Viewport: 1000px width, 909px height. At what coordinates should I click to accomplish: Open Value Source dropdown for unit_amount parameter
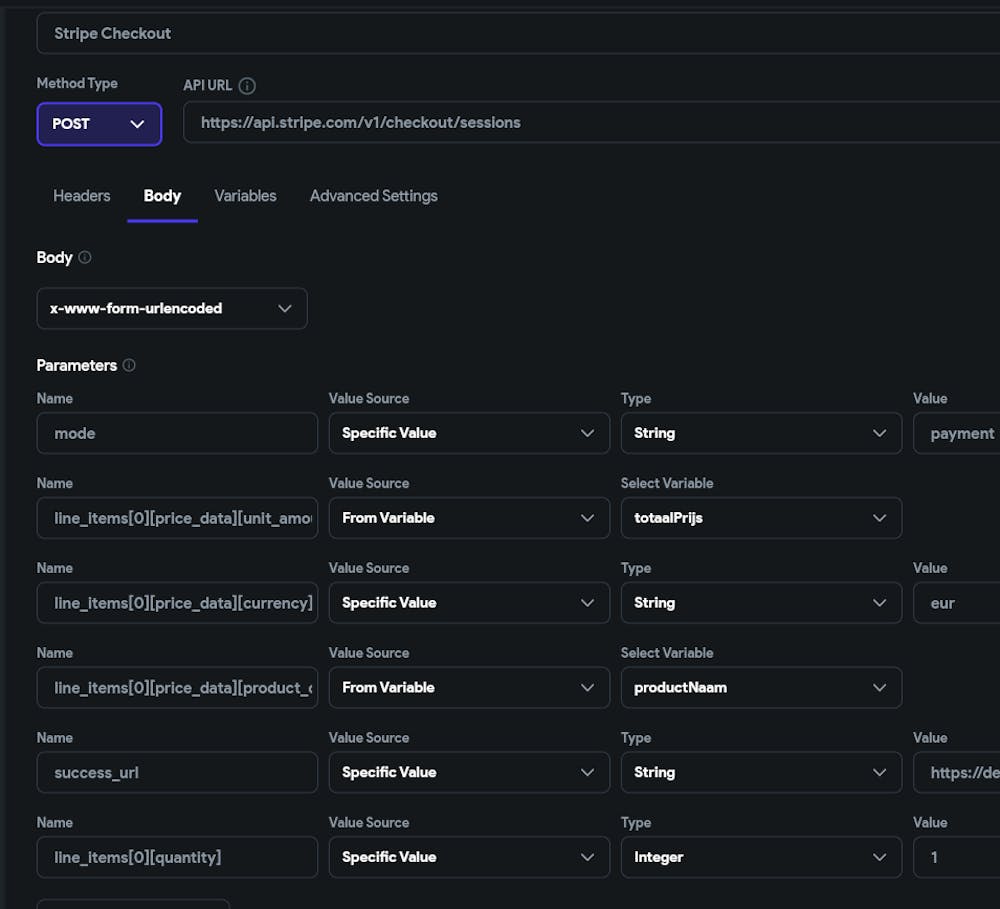click(469, 518)
